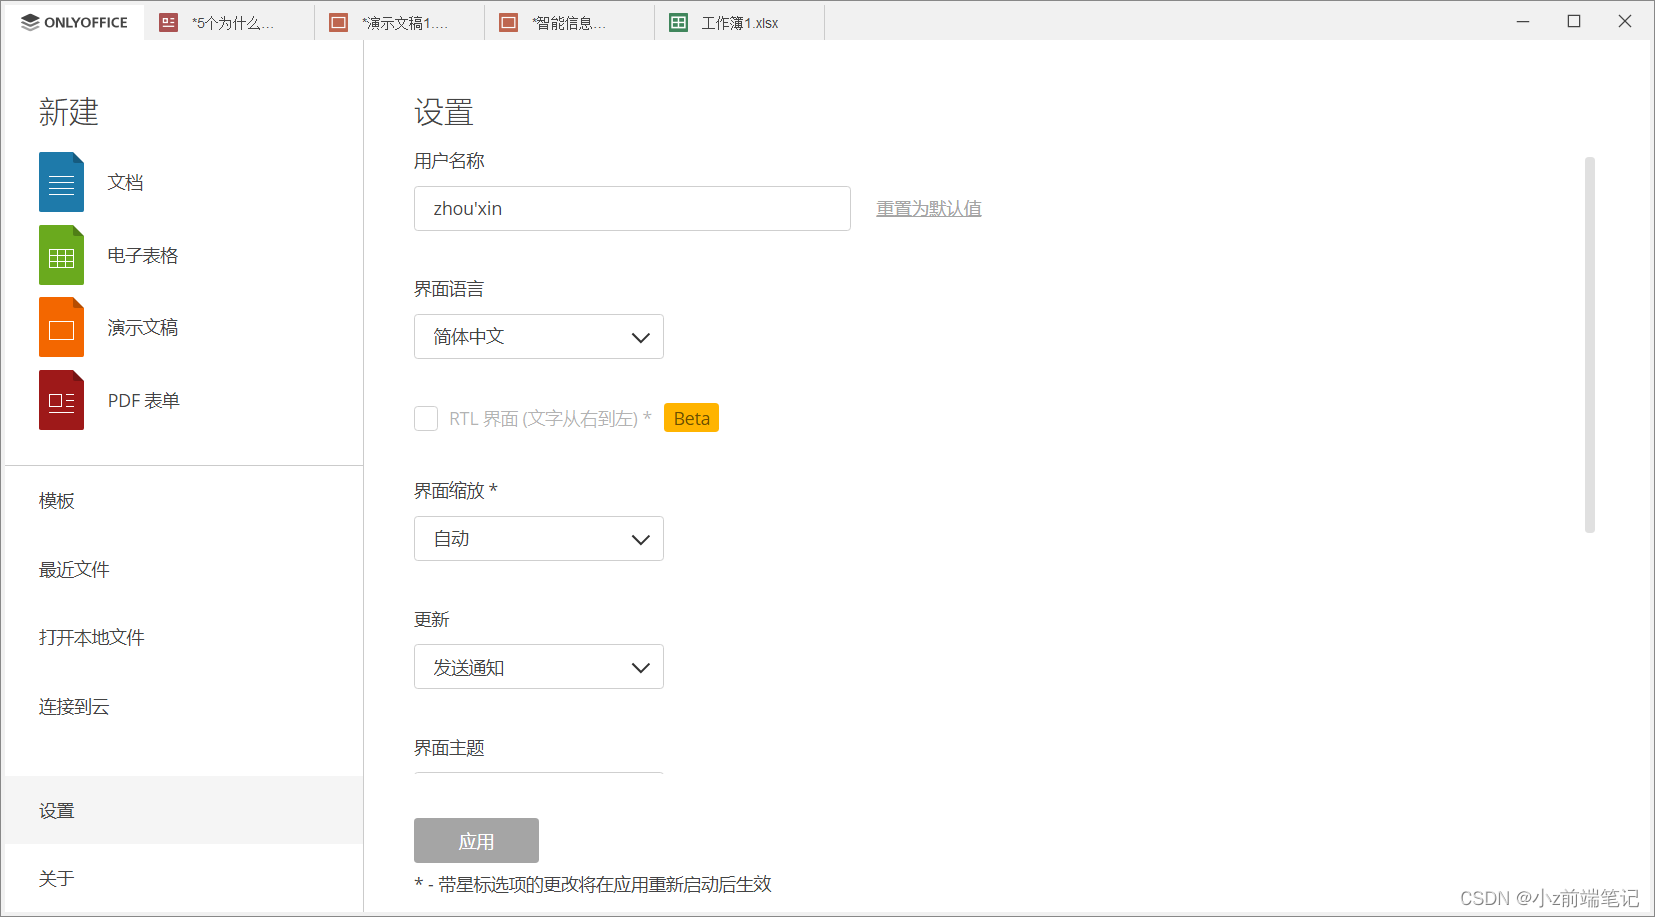
Task: Switch to the 工作簿1.xlsx spreadsheet tab
Action: [739, 22]
